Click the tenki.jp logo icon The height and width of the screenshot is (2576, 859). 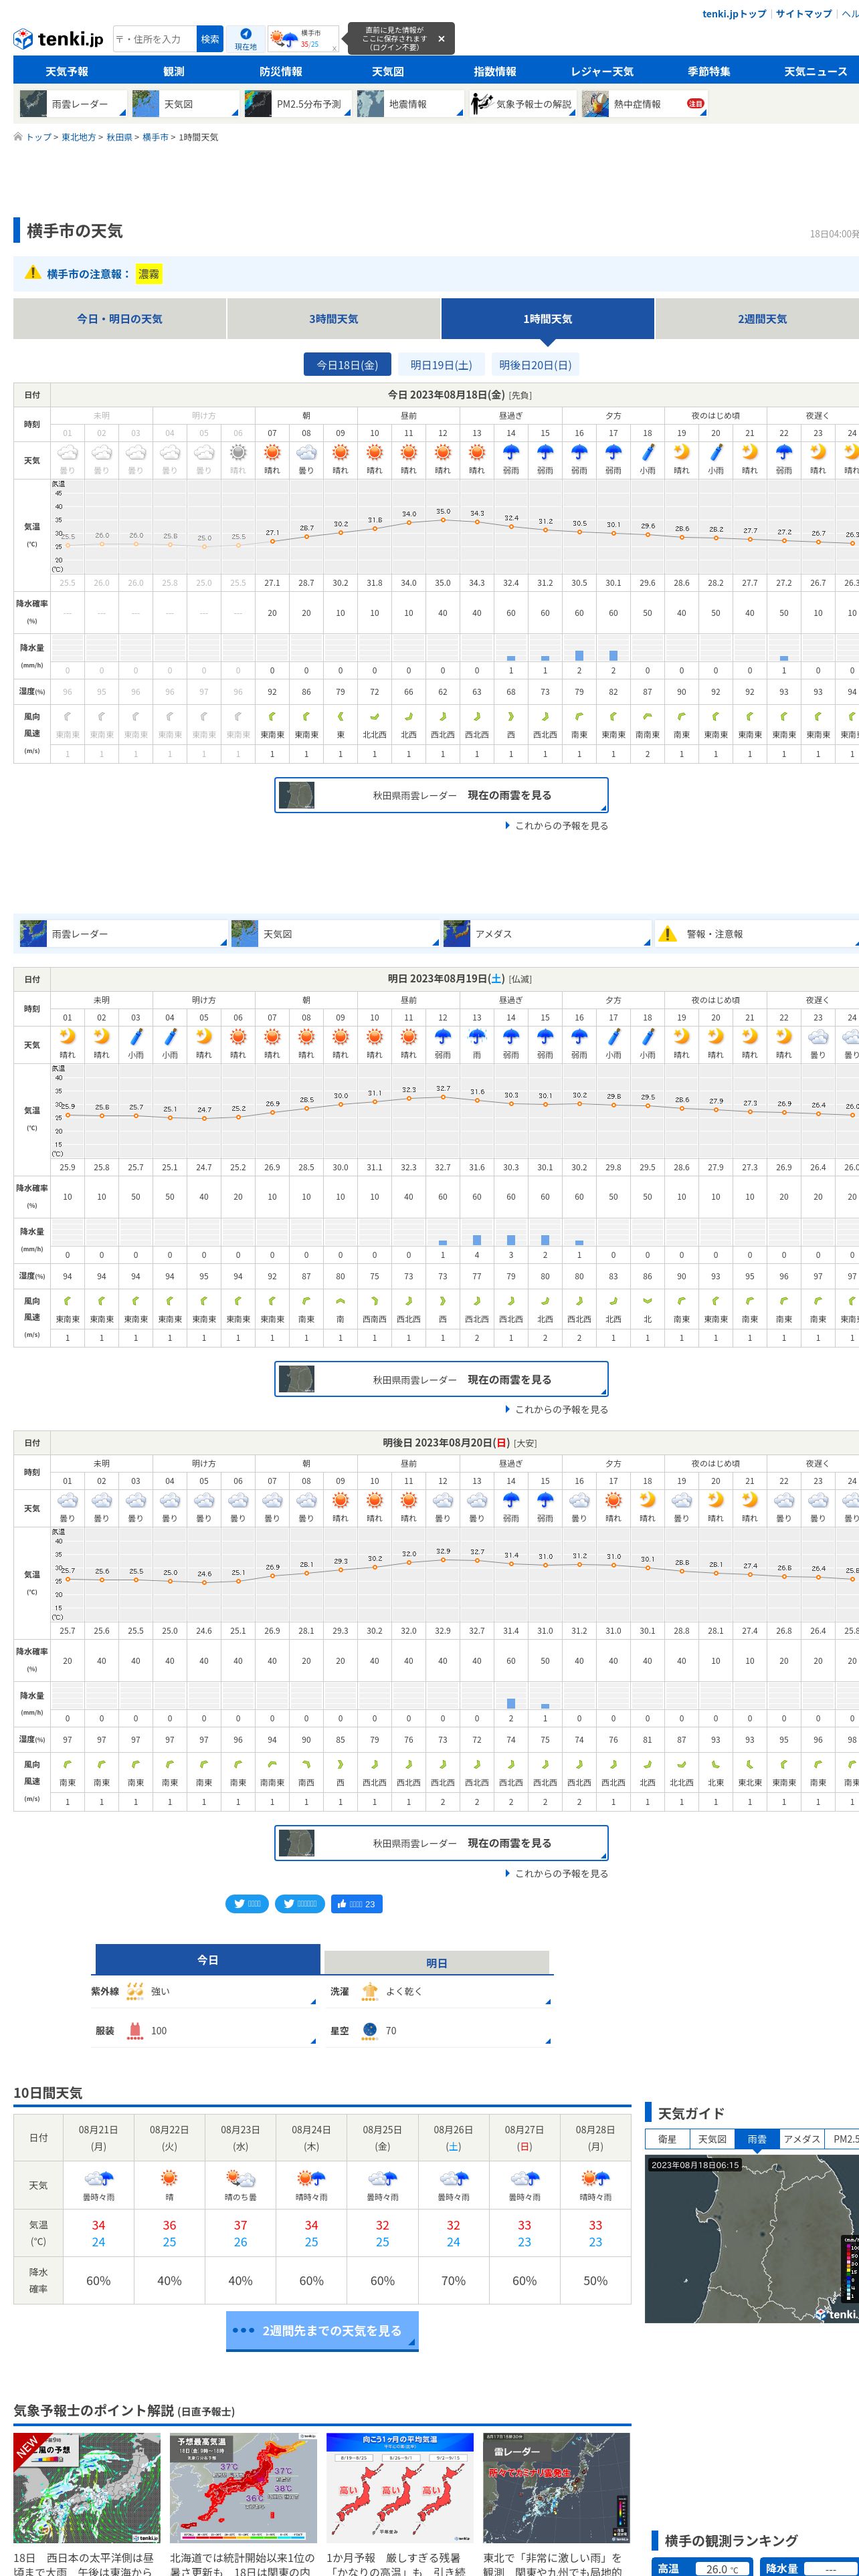pos(22,39)
